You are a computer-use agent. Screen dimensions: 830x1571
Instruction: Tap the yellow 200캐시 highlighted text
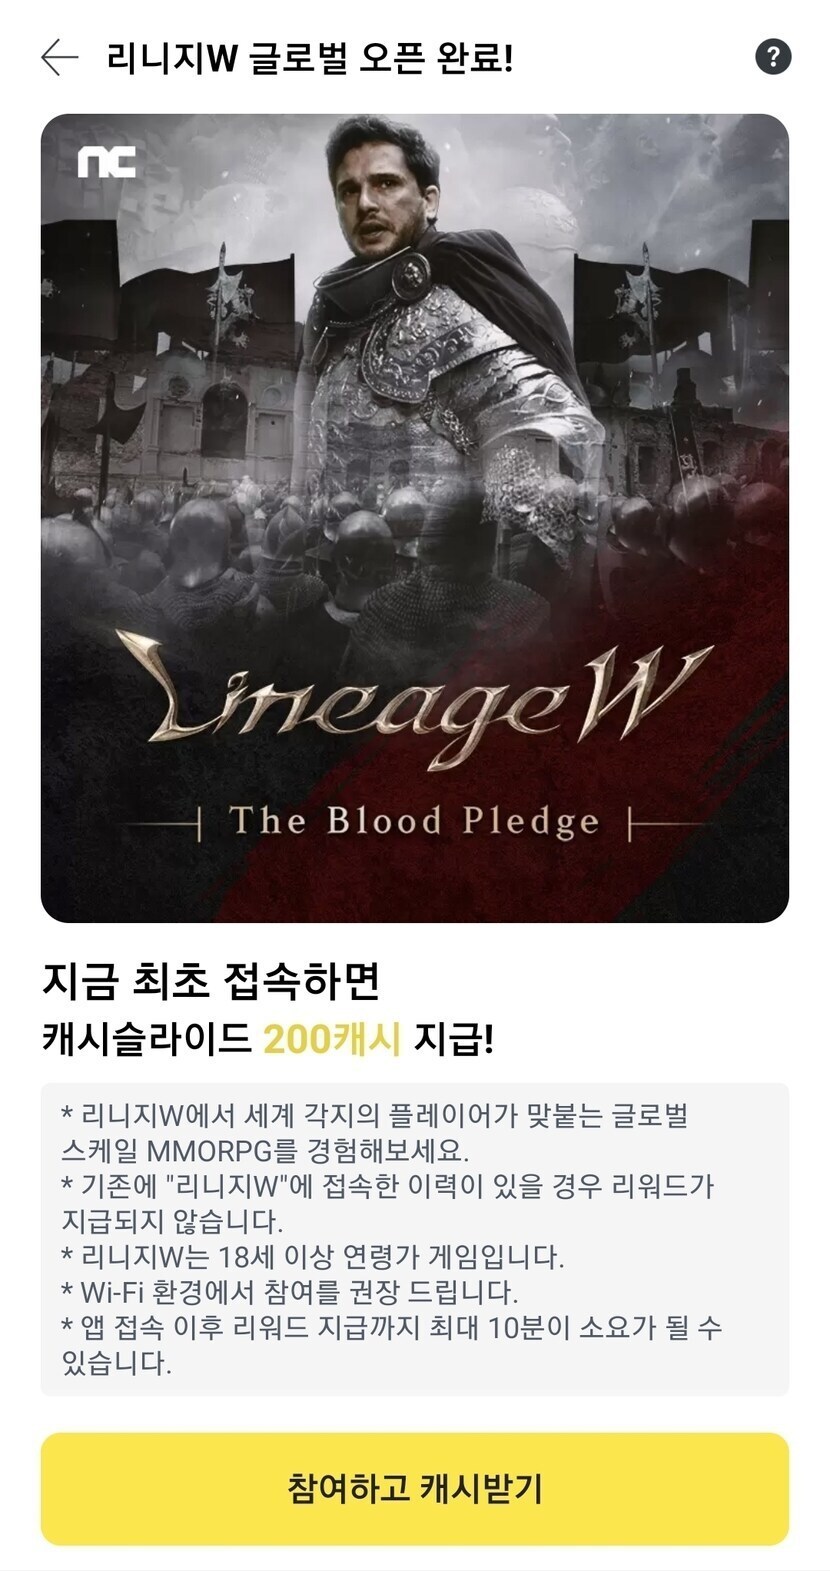click(331, 1040)
